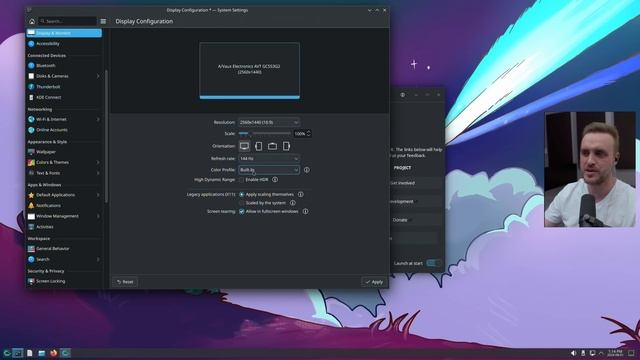Select Apply scaling themselves radio

coord(242,195)
